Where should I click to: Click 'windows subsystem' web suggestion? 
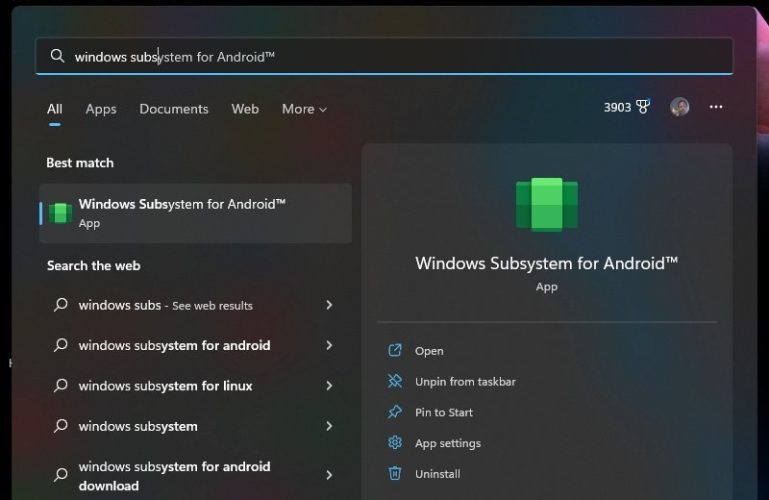138,426
